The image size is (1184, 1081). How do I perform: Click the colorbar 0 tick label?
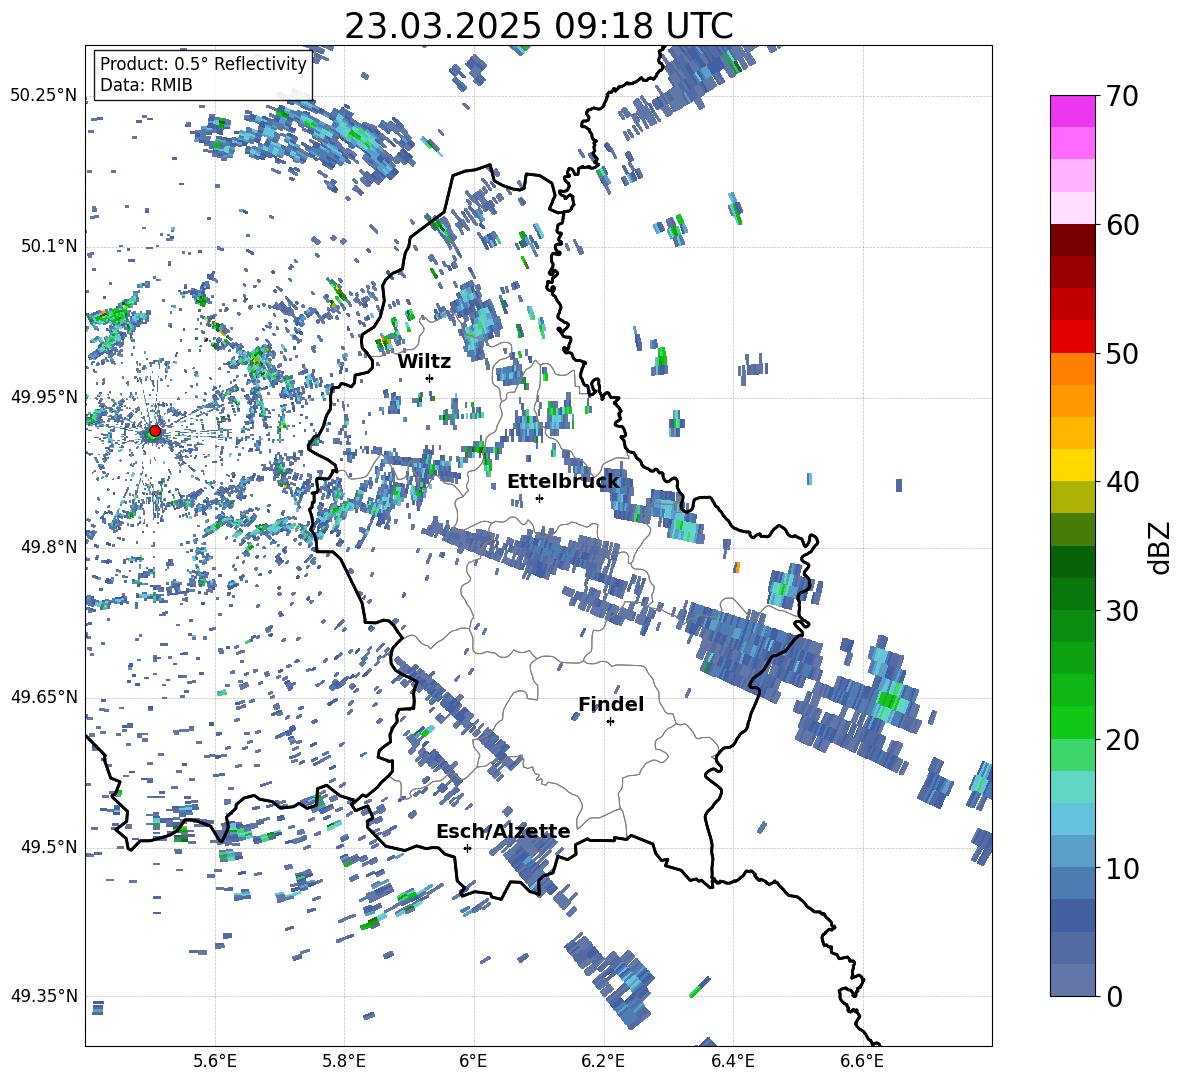pos(1114,996)
